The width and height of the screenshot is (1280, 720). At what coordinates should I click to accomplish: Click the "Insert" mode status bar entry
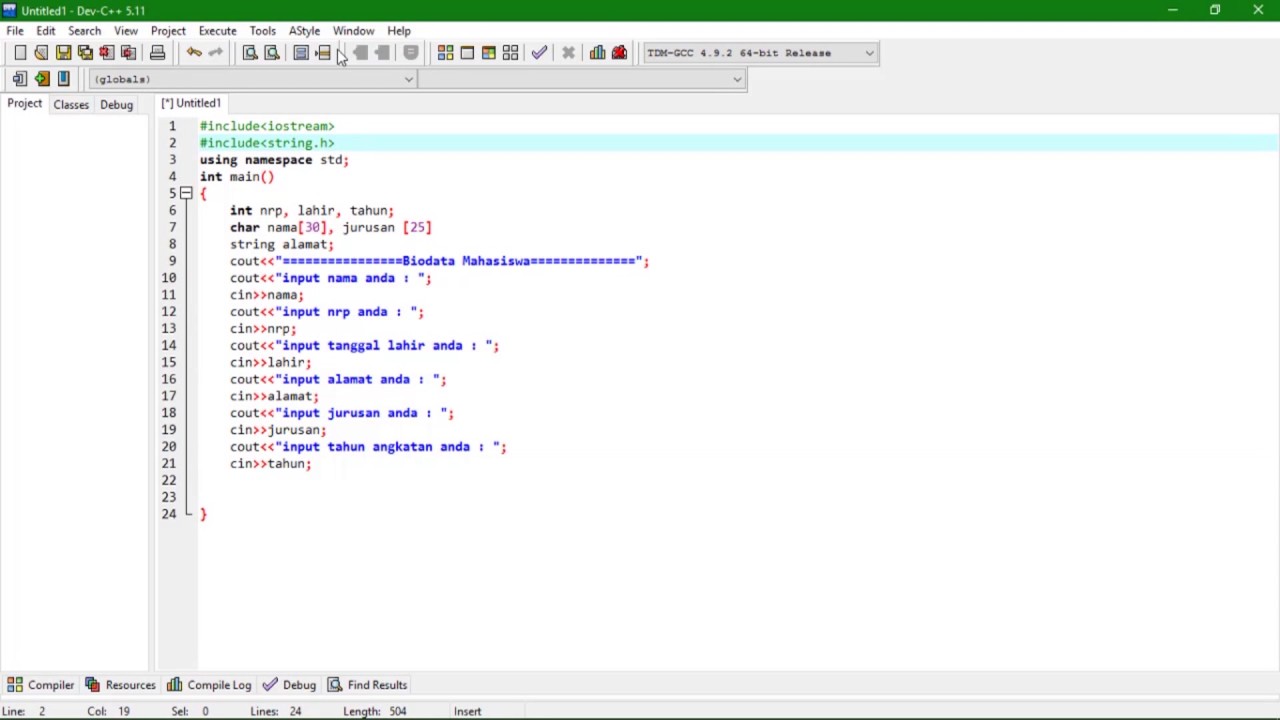tap(467, 711)
